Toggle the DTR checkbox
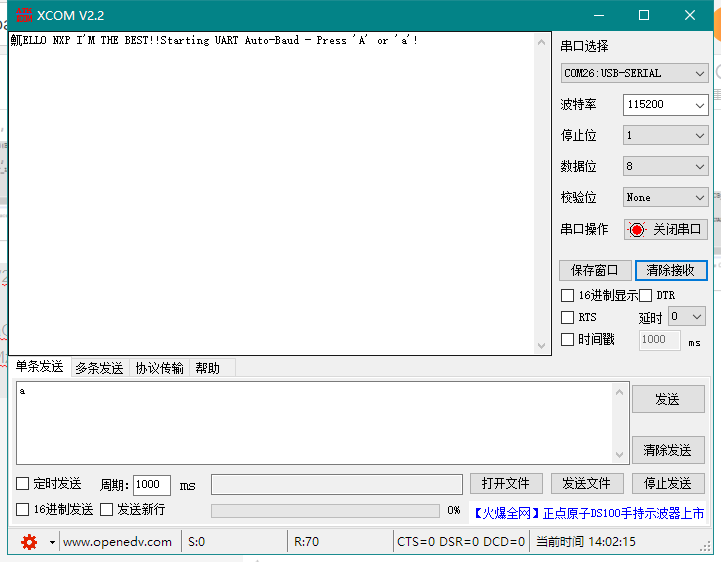Image resolution: width=721 pixels, height=562 pixels. coord(646,295)
